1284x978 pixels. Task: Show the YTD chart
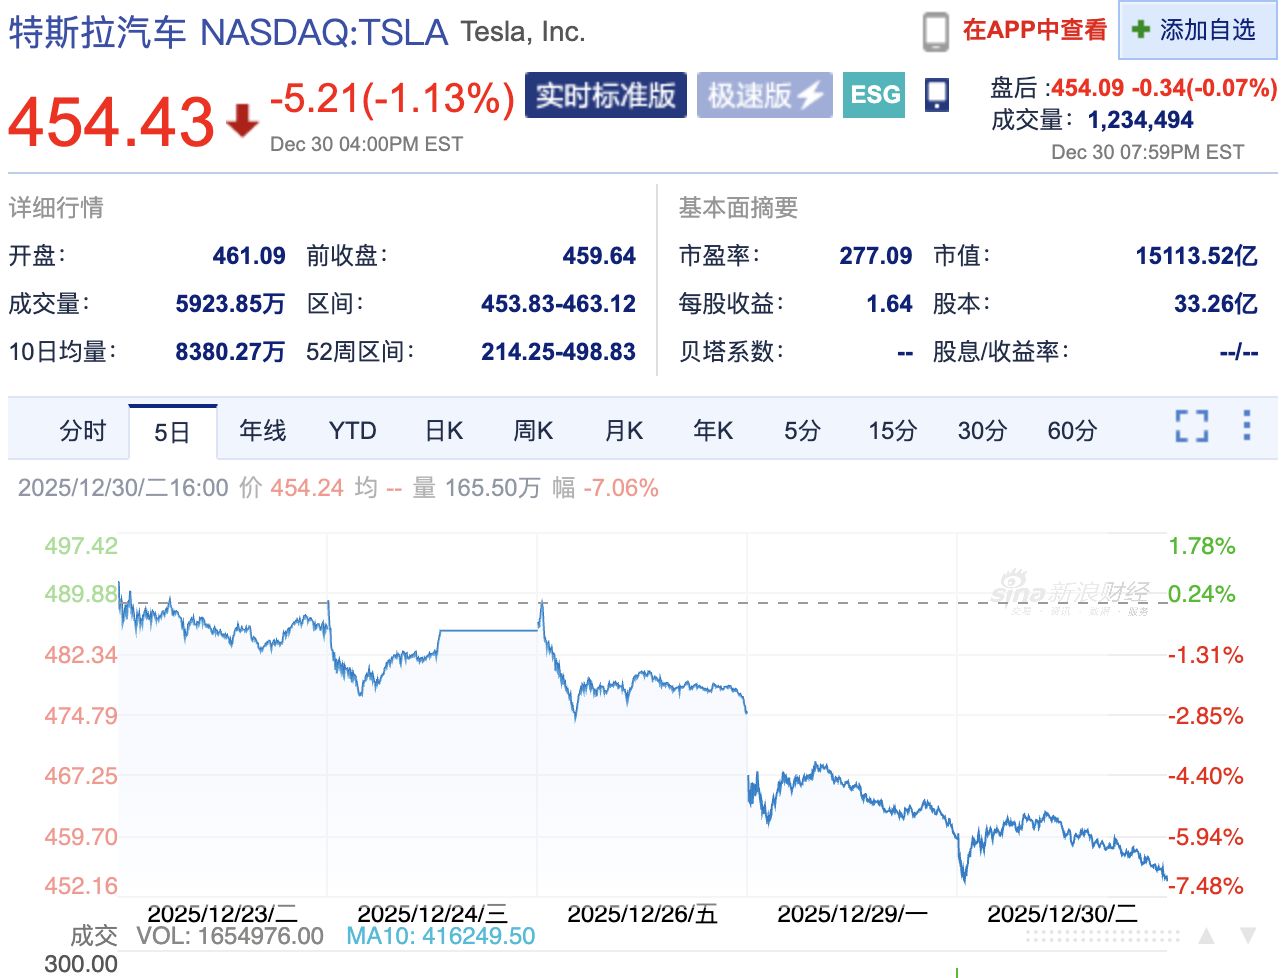click(352, 431)
